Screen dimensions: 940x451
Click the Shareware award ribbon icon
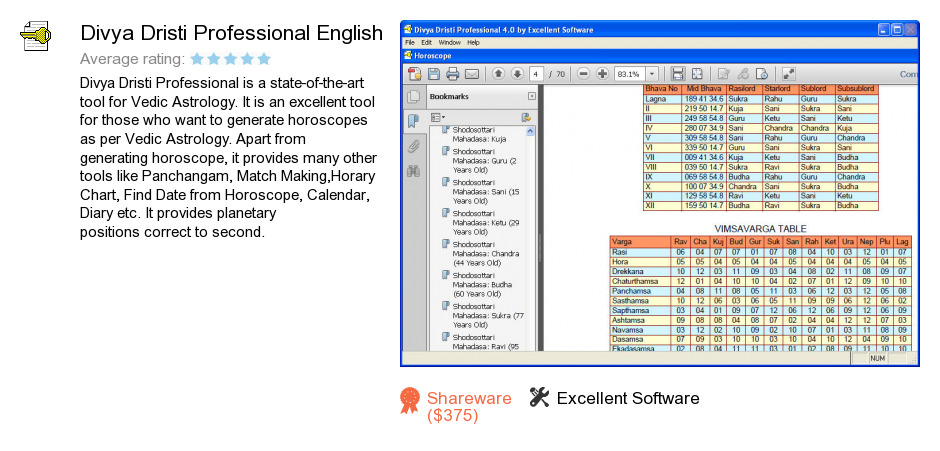410,400
